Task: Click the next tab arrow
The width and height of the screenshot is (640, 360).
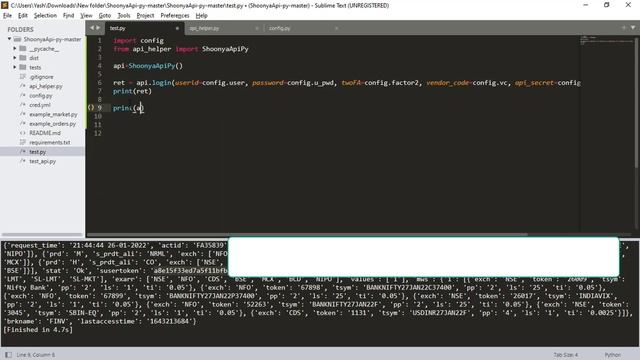Action: click(x=98, y=28)
